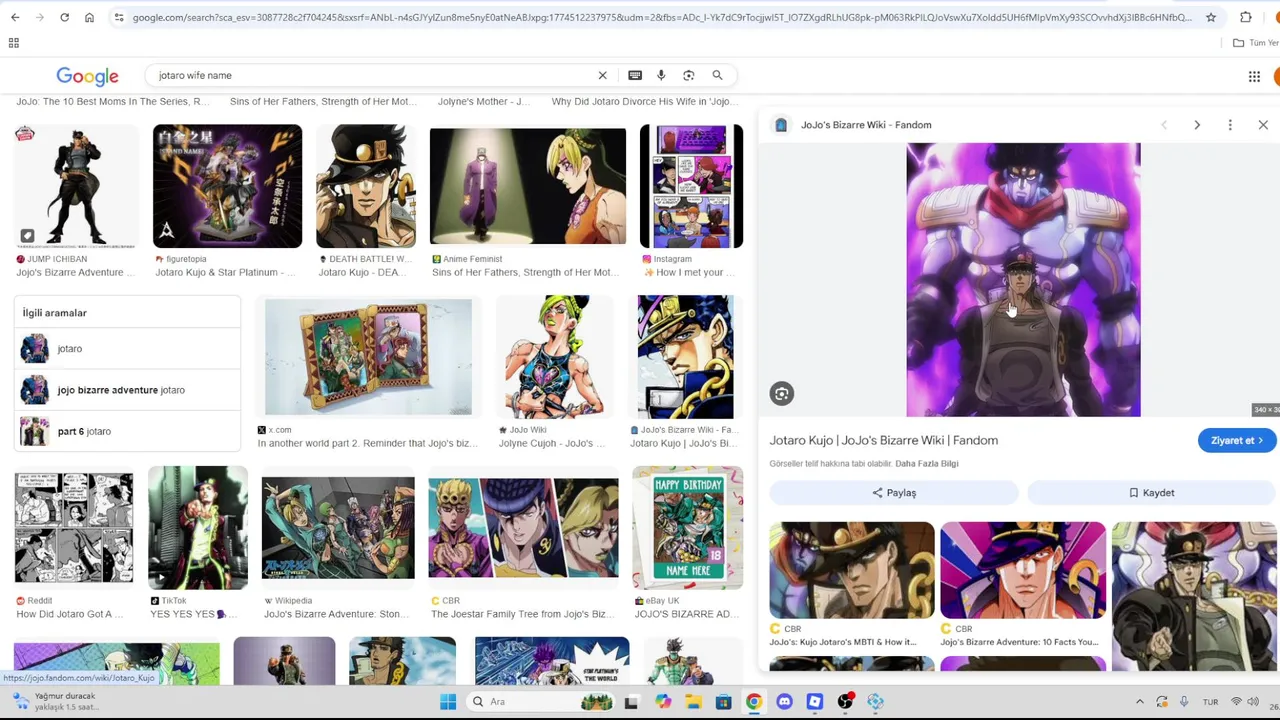Open Chrome from the taskbar
Viewport: 1280px width, 720px height.
click(x=754, y=702)
